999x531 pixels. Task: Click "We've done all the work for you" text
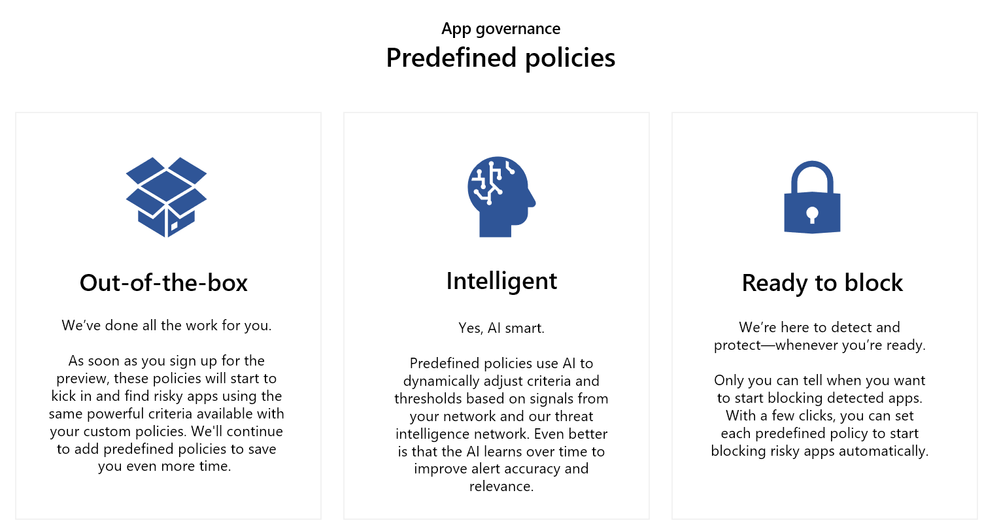[x=166, y=326]
